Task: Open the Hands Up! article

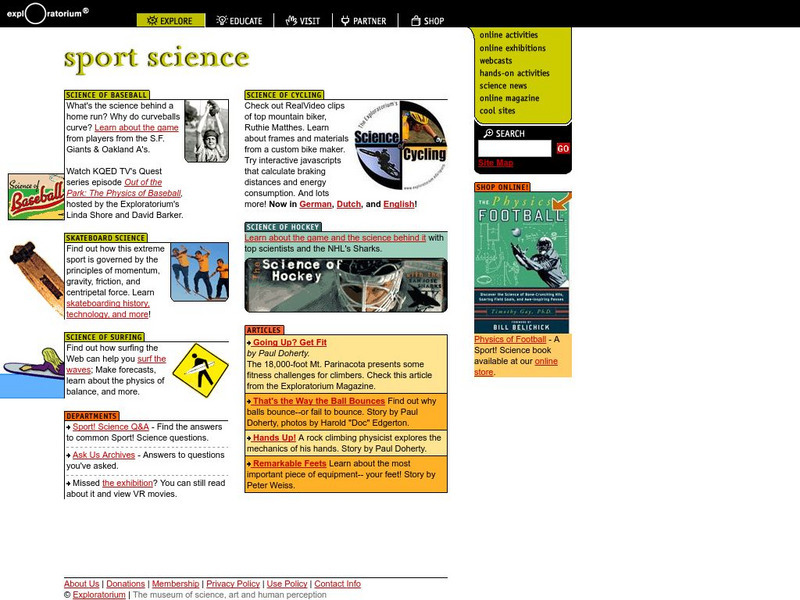Action: 274,438
